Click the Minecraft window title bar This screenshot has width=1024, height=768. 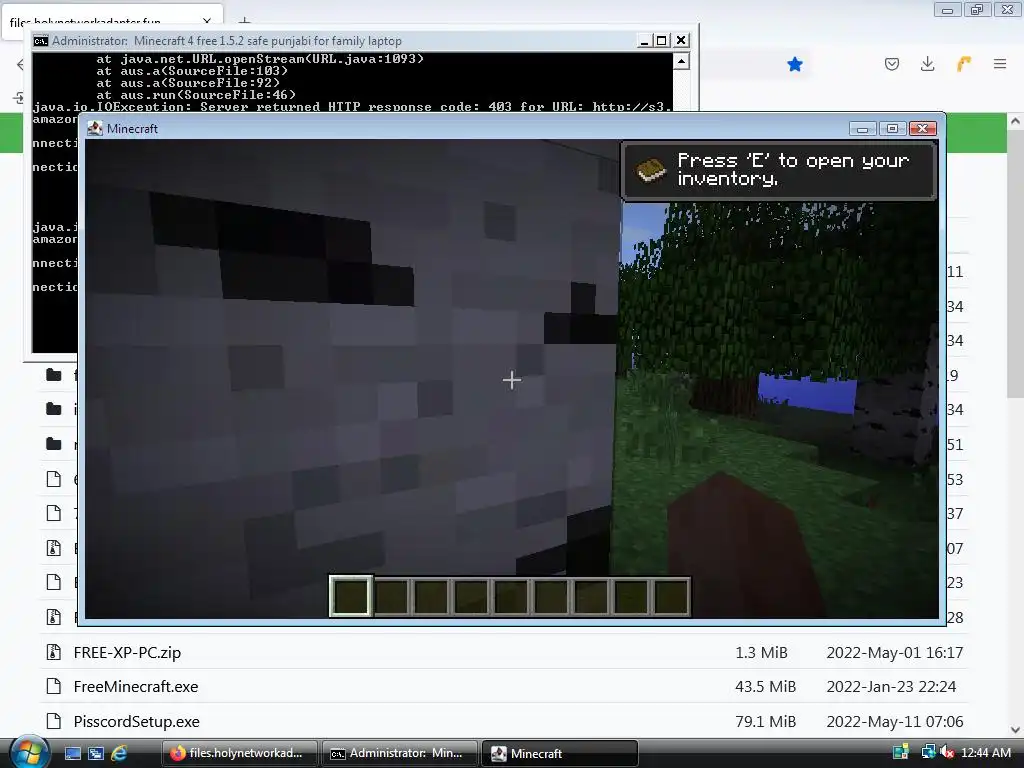point(467,128)
